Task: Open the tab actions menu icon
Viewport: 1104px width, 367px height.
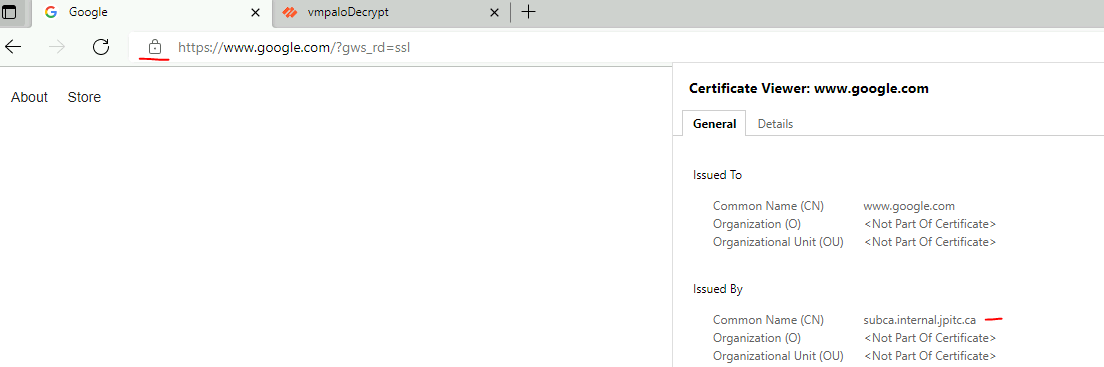Action: [10, 12]
